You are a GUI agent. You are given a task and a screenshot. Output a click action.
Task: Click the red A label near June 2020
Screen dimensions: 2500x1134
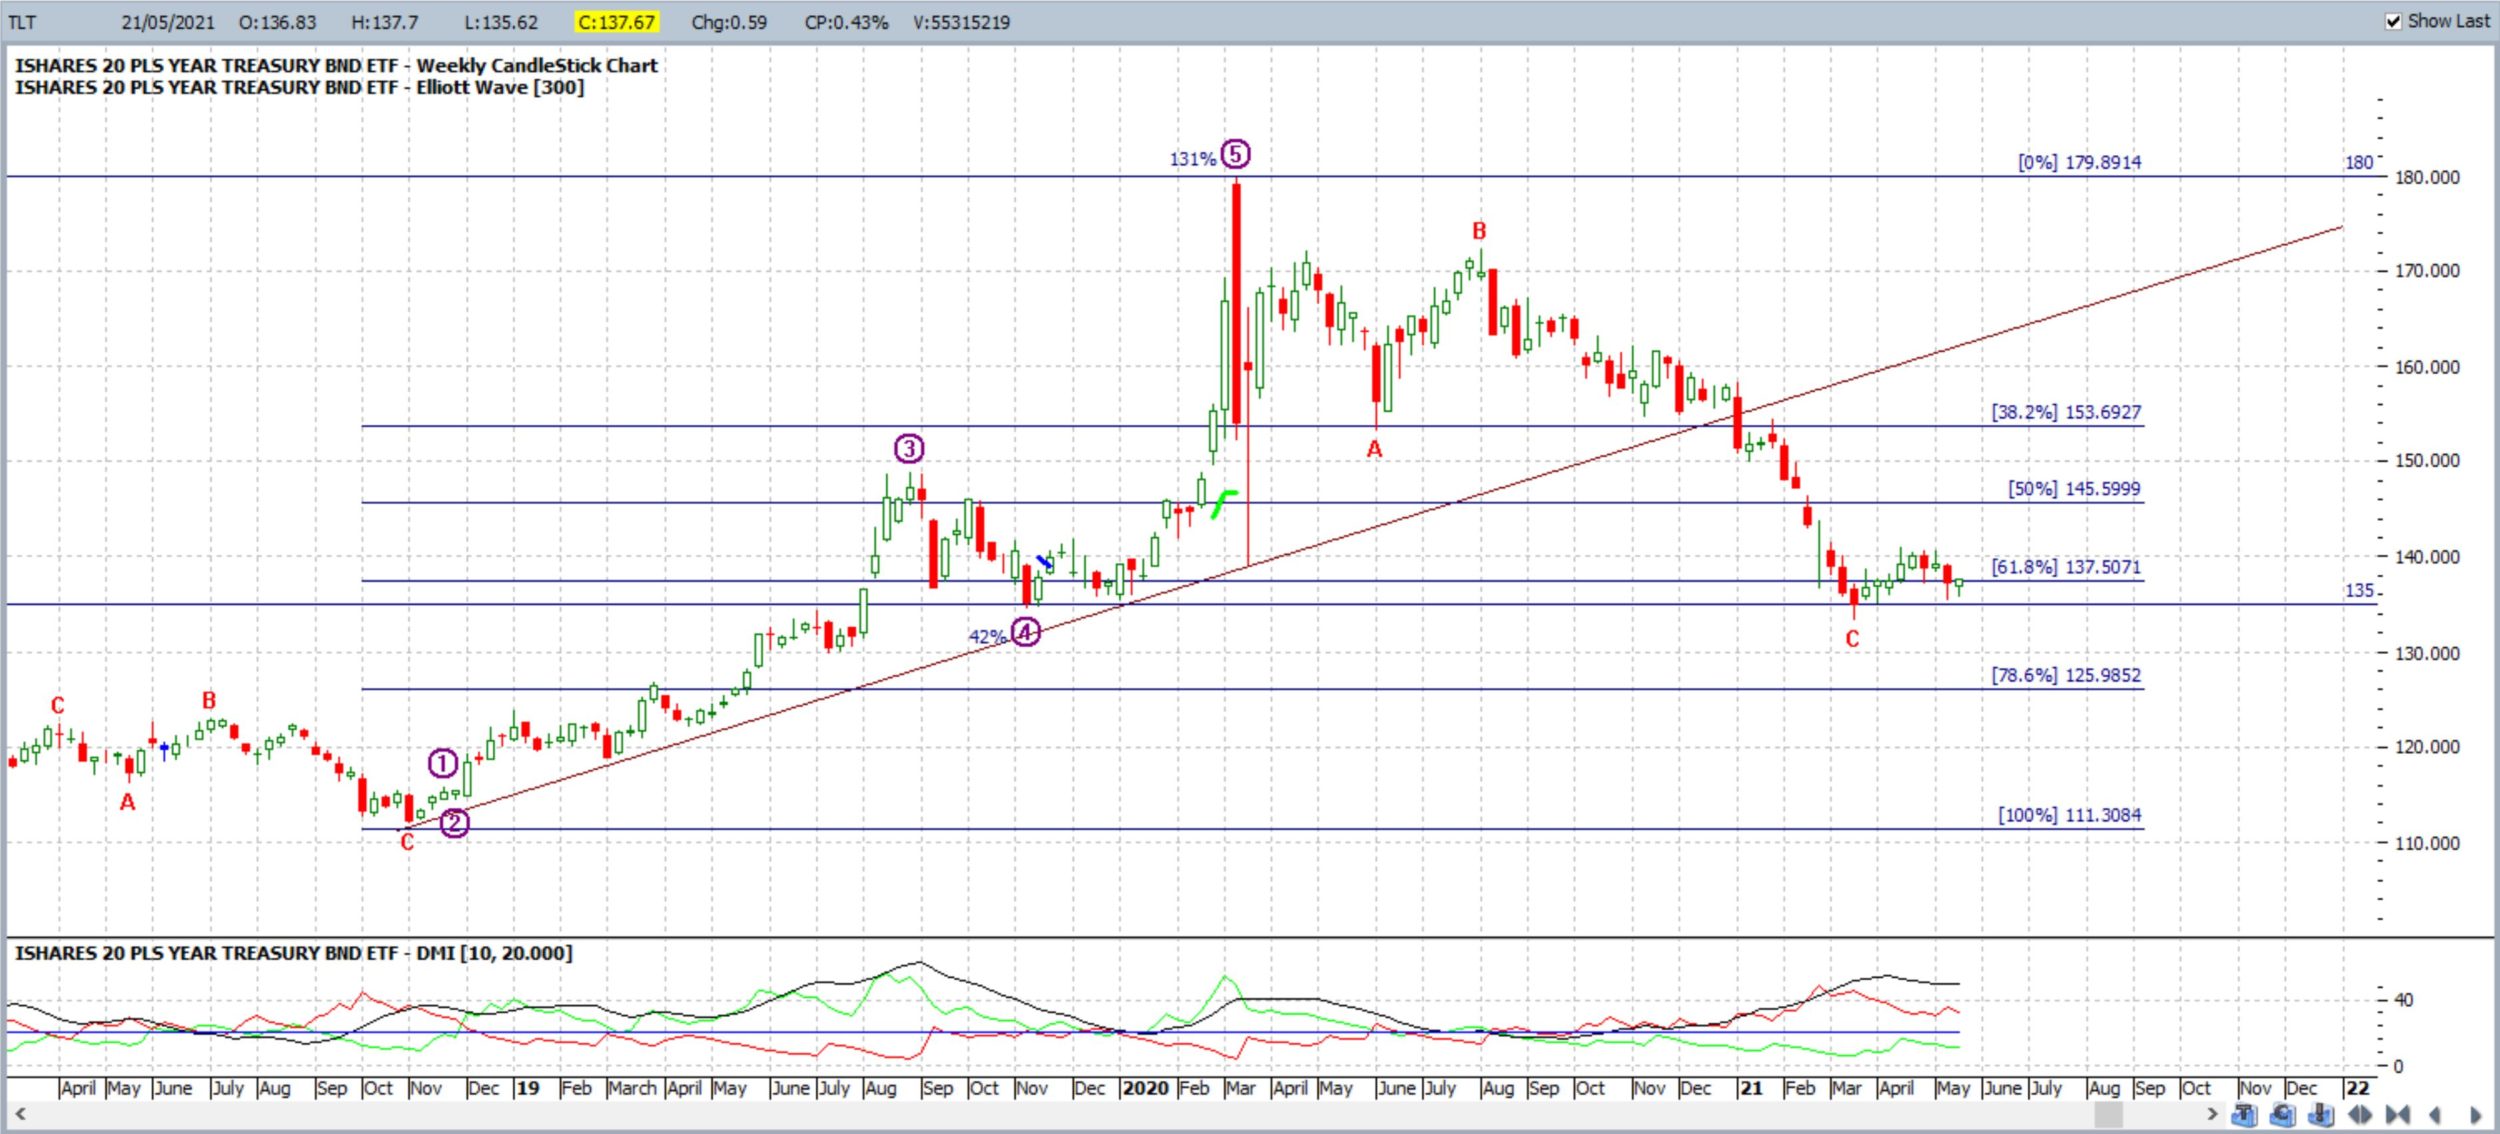click(1375, 450)
